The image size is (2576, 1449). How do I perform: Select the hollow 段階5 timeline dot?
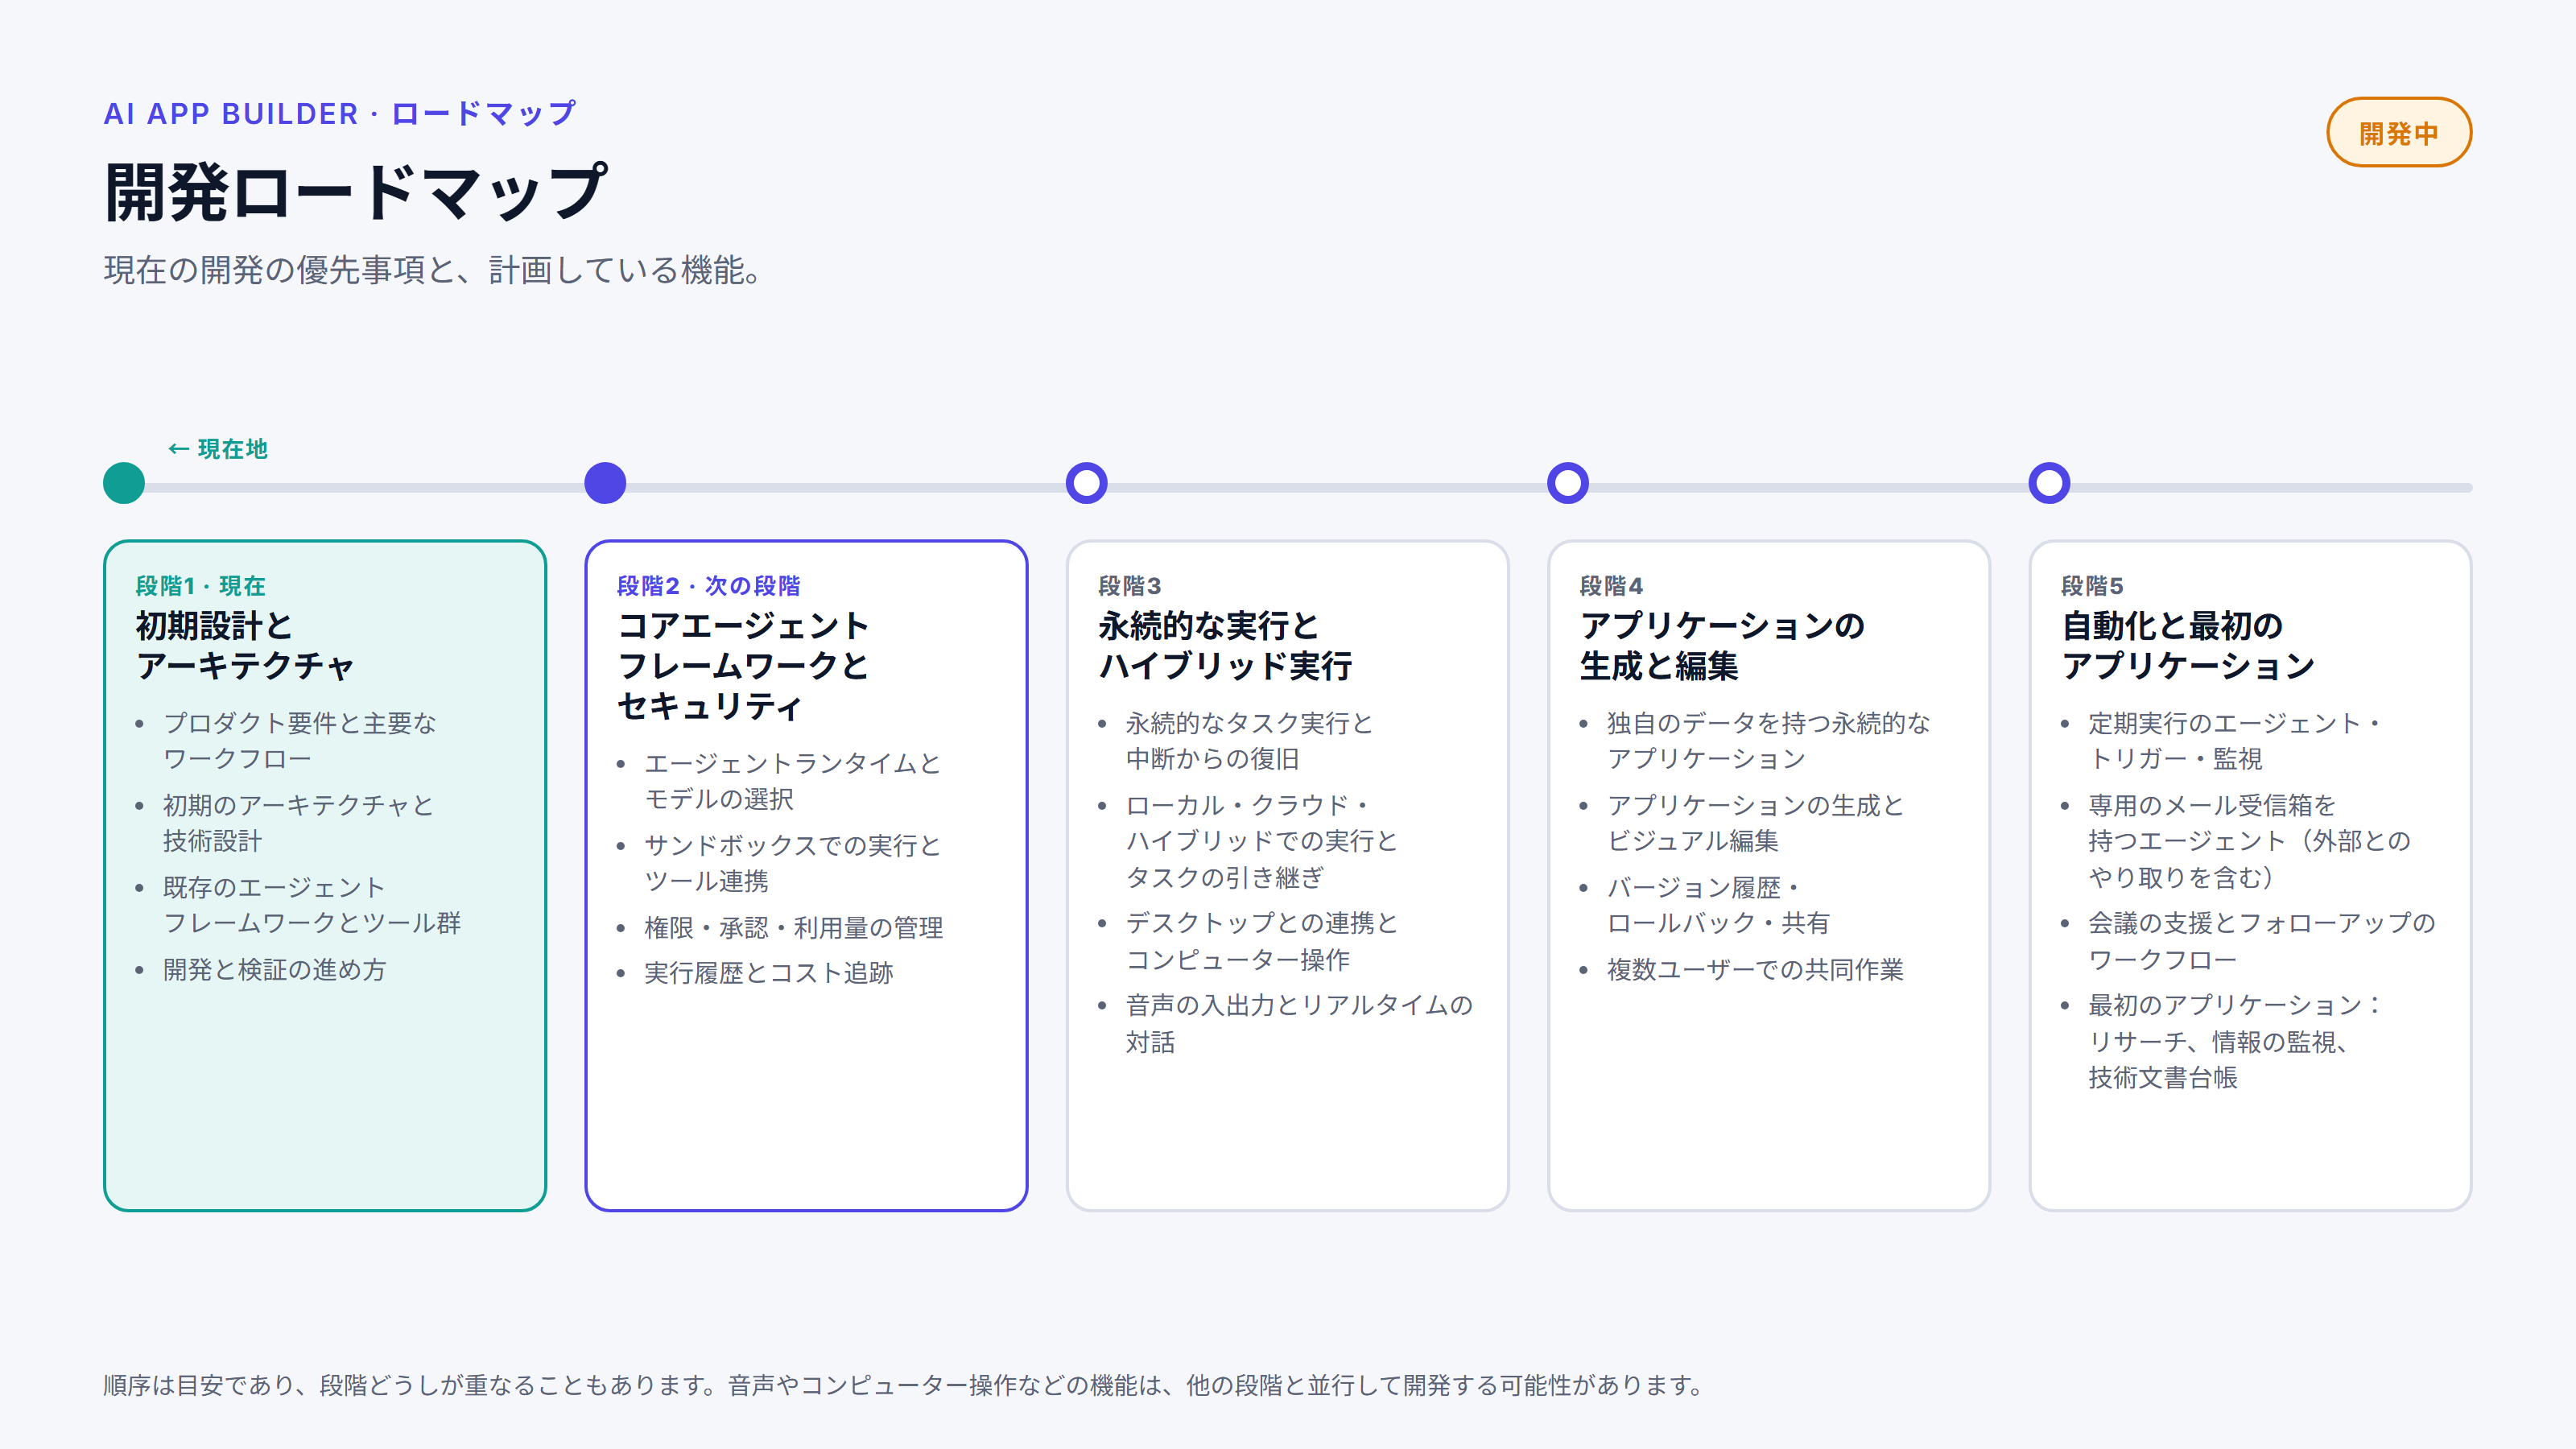click(x=2049, y=483)
